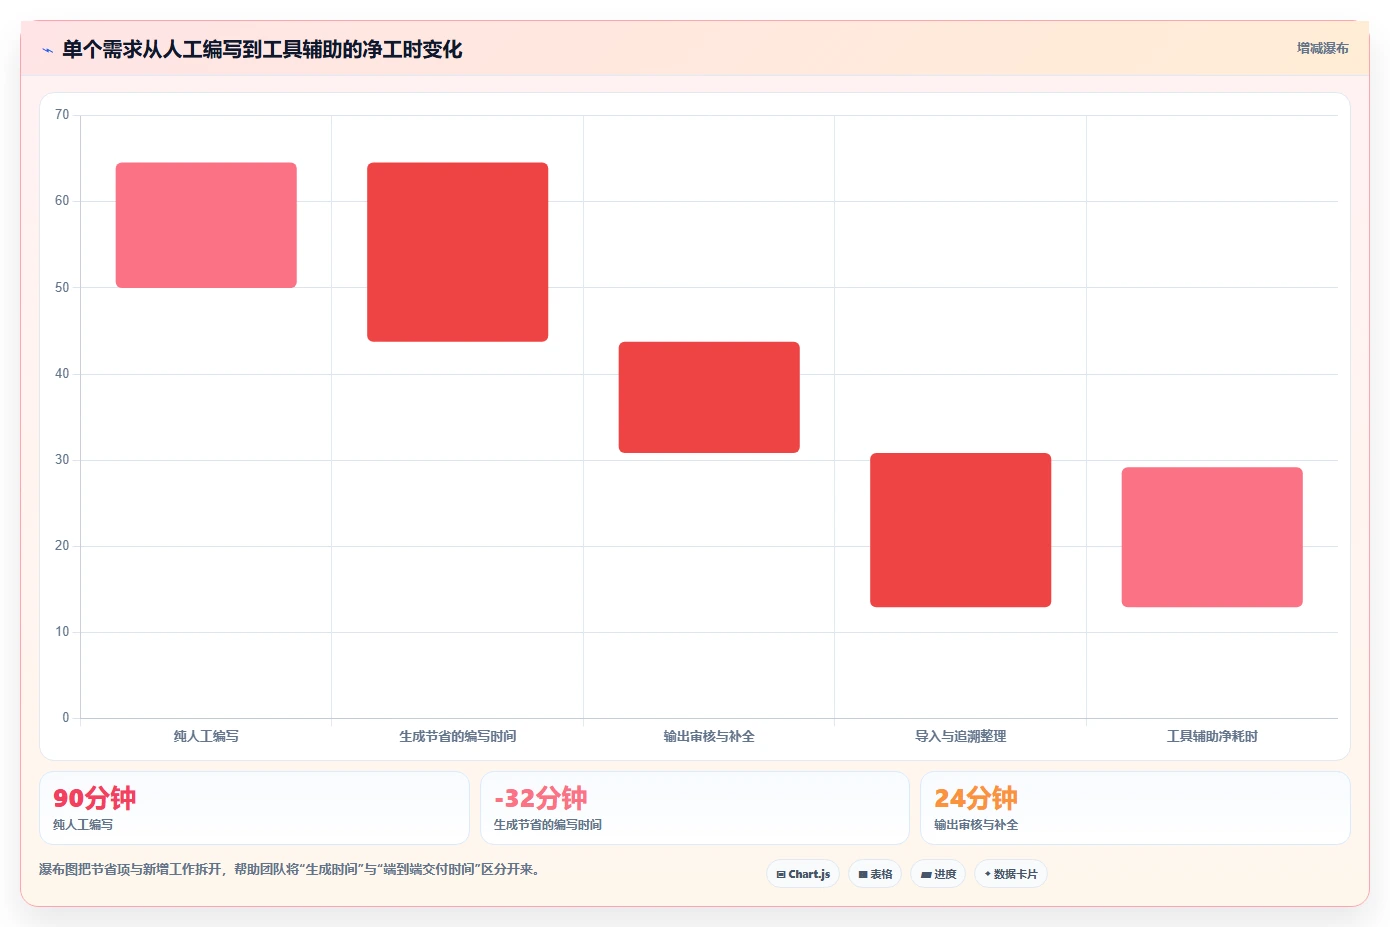This screenshot has width=1390, height=927.
Task: Click the y-axis tick label 40
Action: click(x=62, y=374)
